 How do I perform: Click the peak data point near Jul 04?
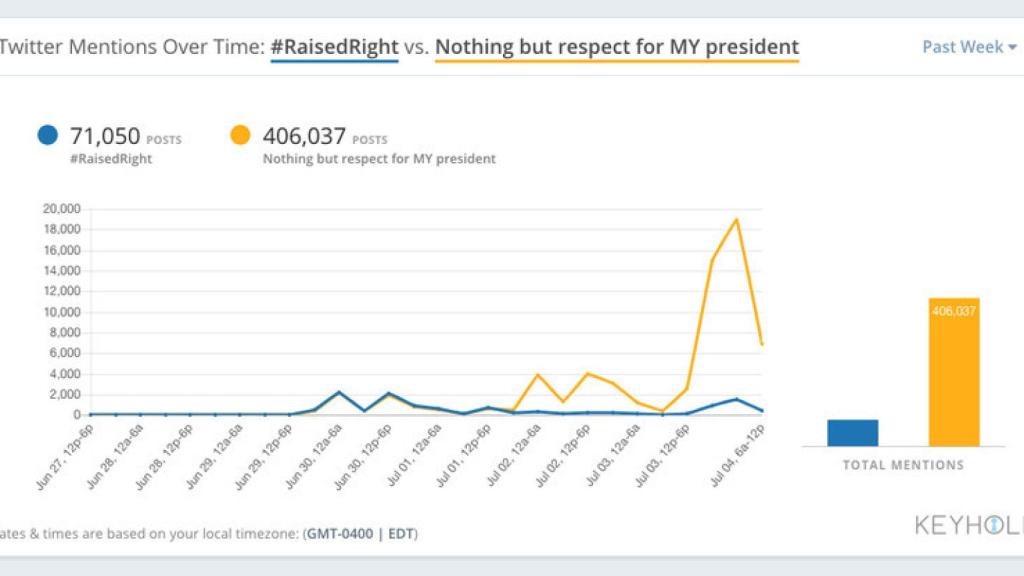[737, 219]
